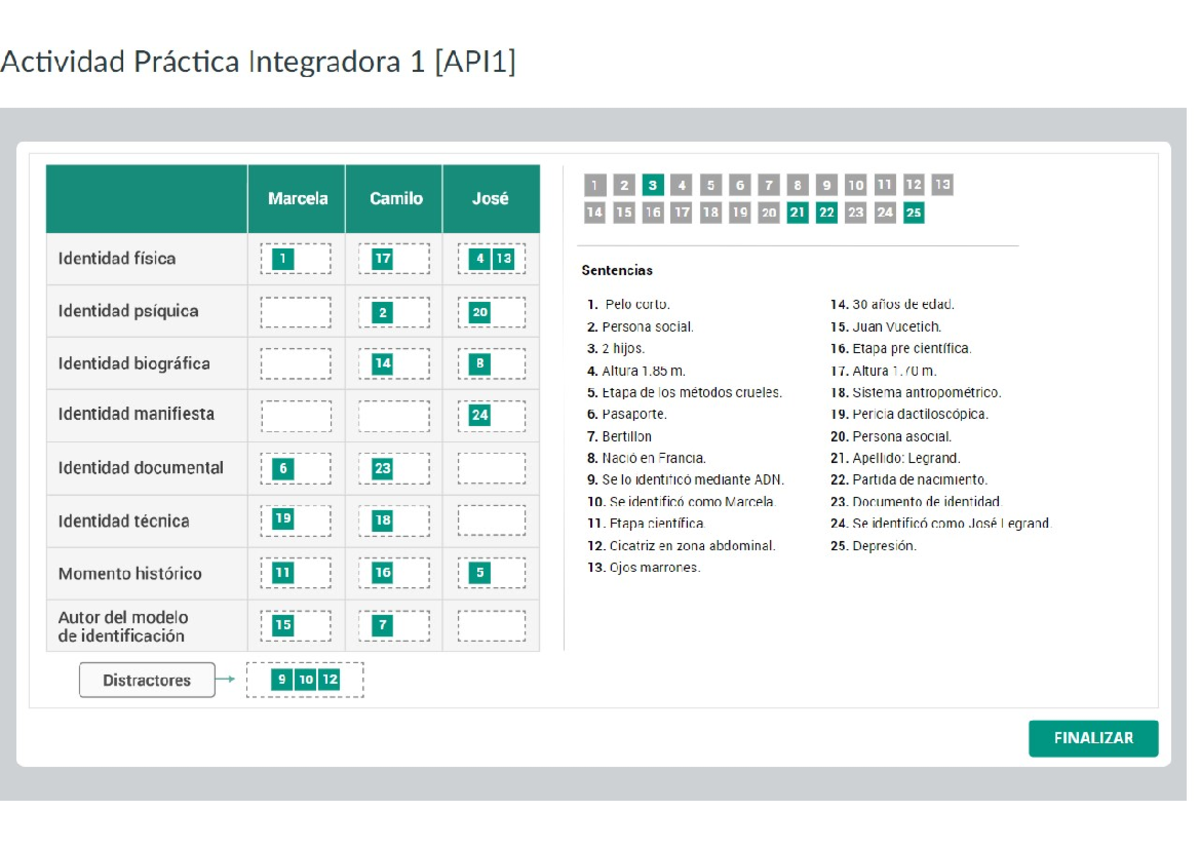Select tile 12 in the Distractores box
The width and height of the screenshot is (1200, 849).
[330, 680]
